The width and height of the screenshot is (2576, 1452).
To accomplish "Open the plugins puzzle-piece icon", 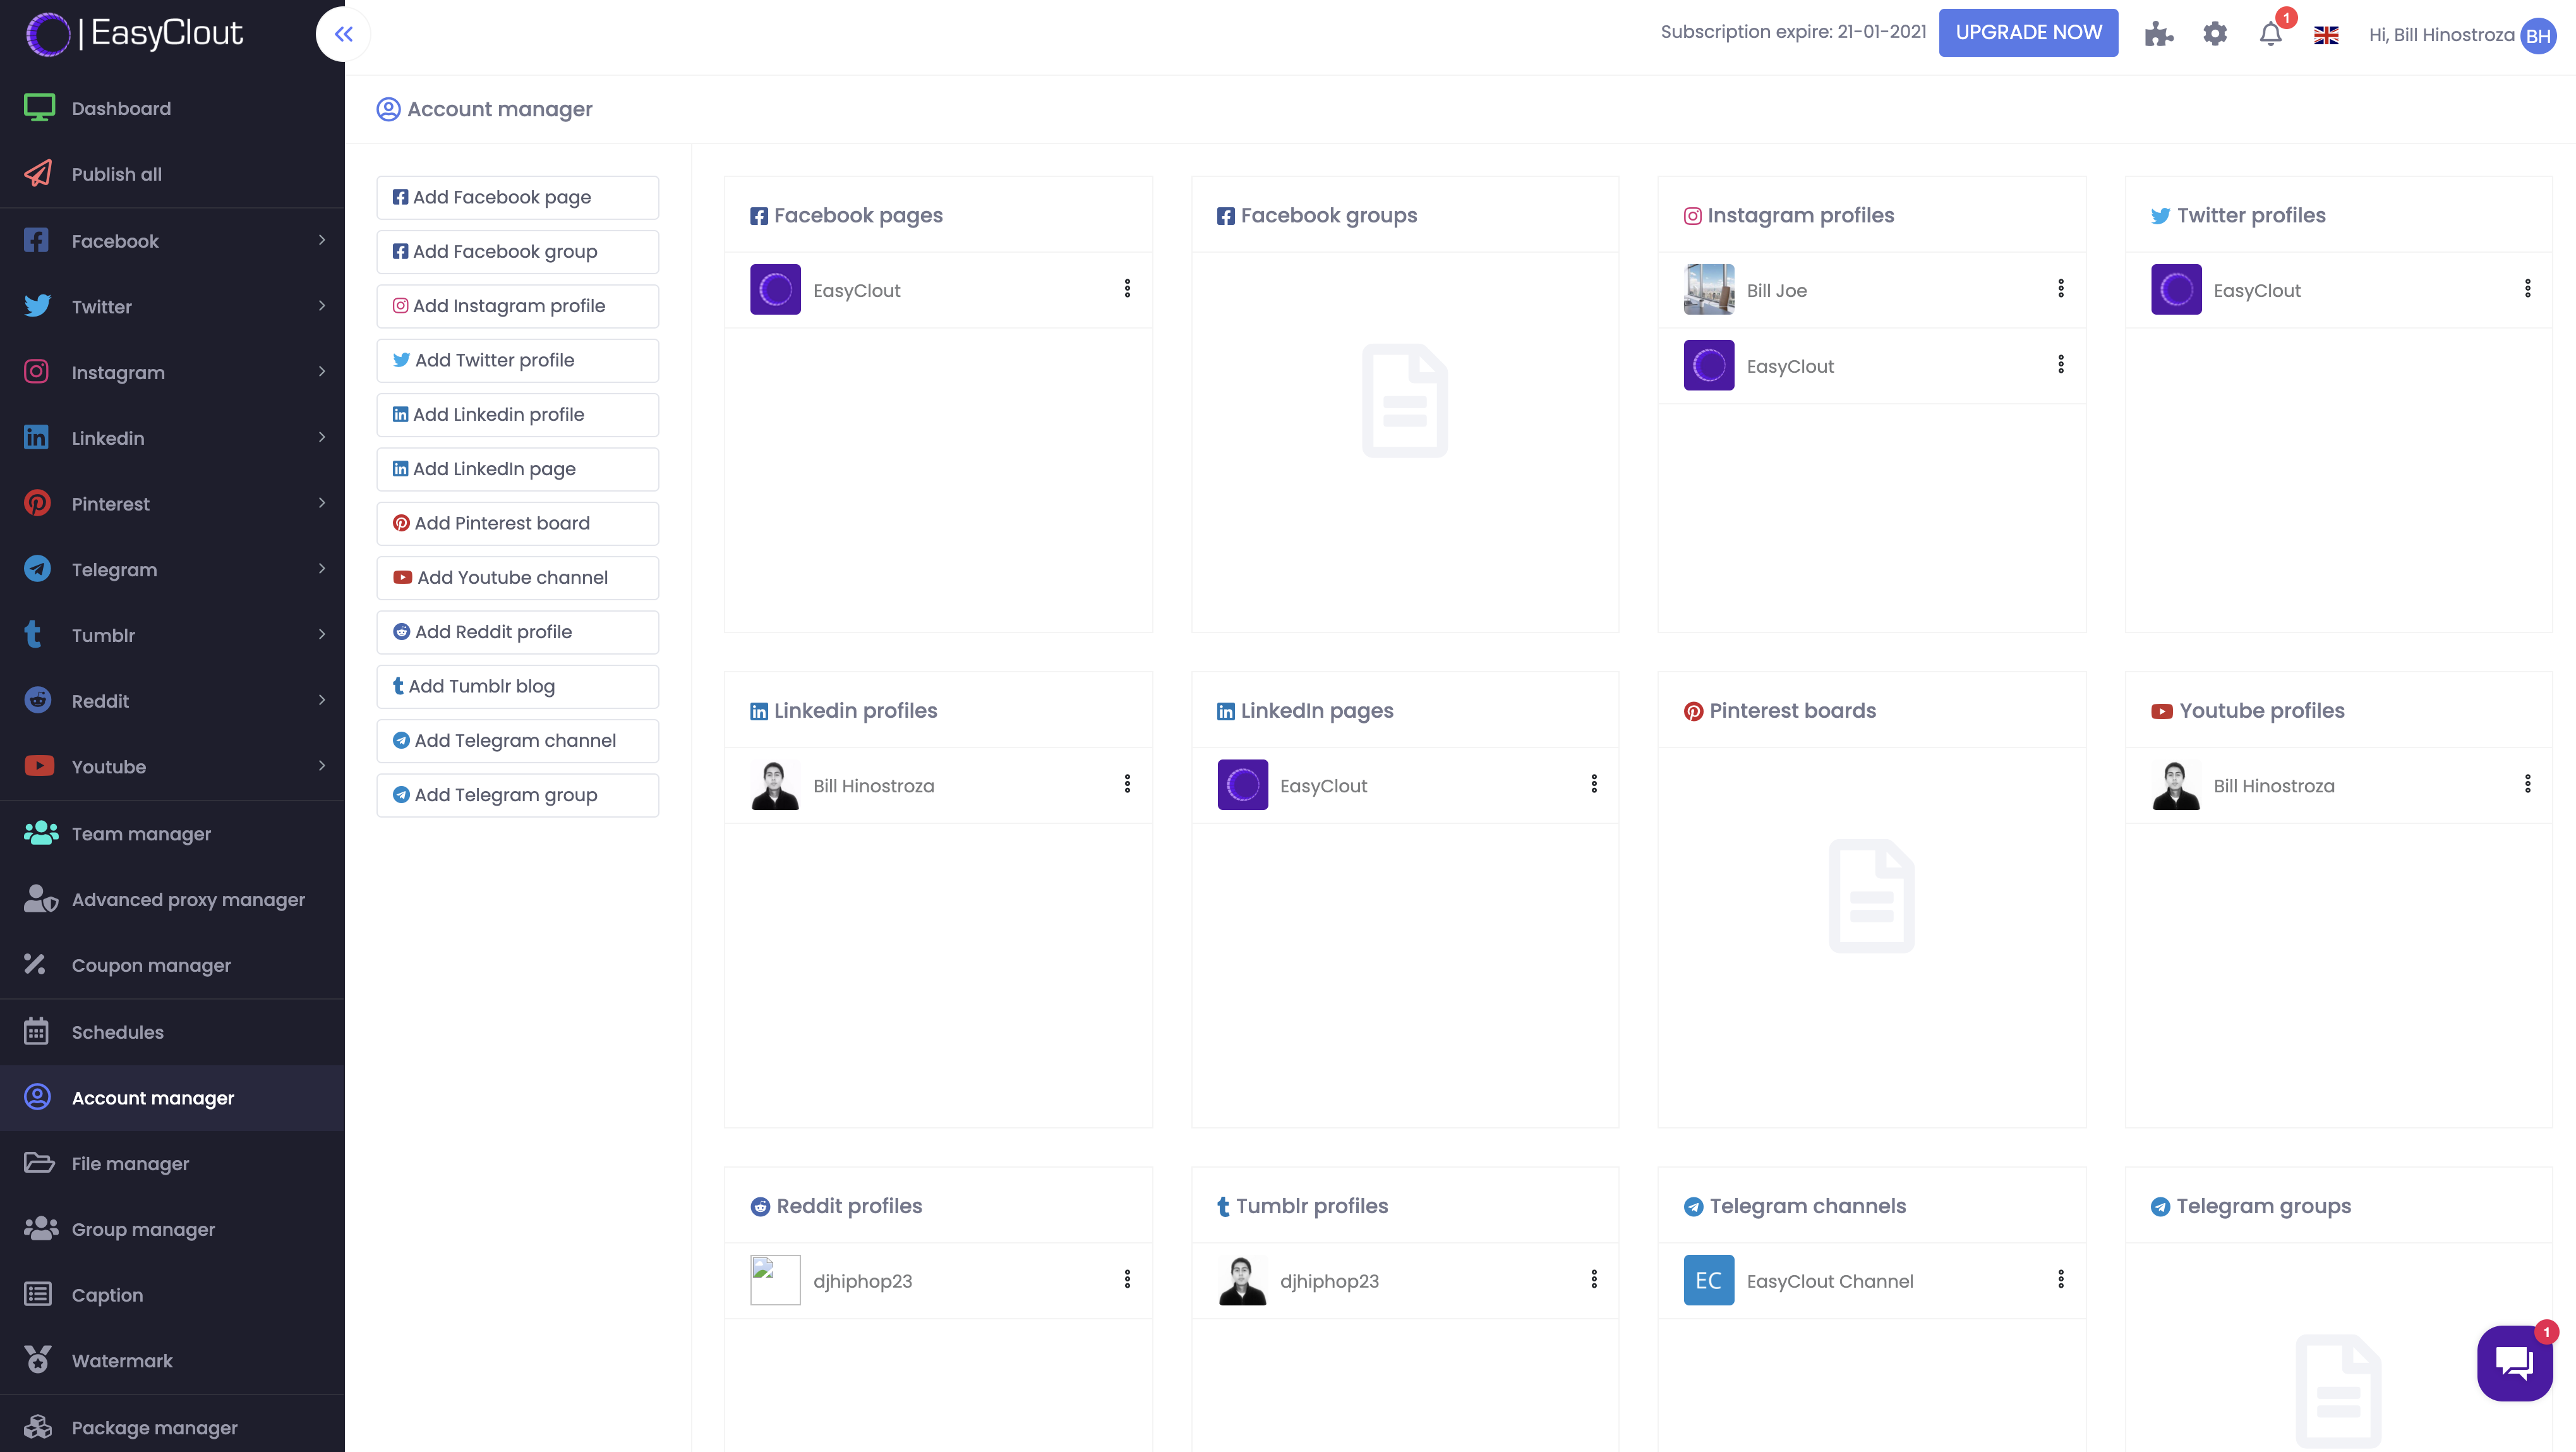I will tap(2159, 34).
